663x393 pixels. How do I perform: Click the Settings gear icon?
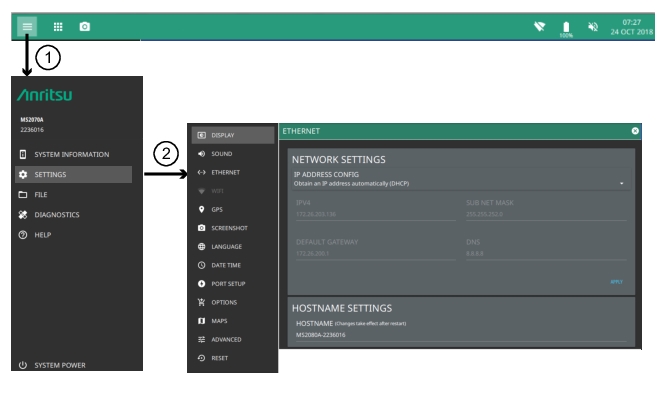point(23,174)
